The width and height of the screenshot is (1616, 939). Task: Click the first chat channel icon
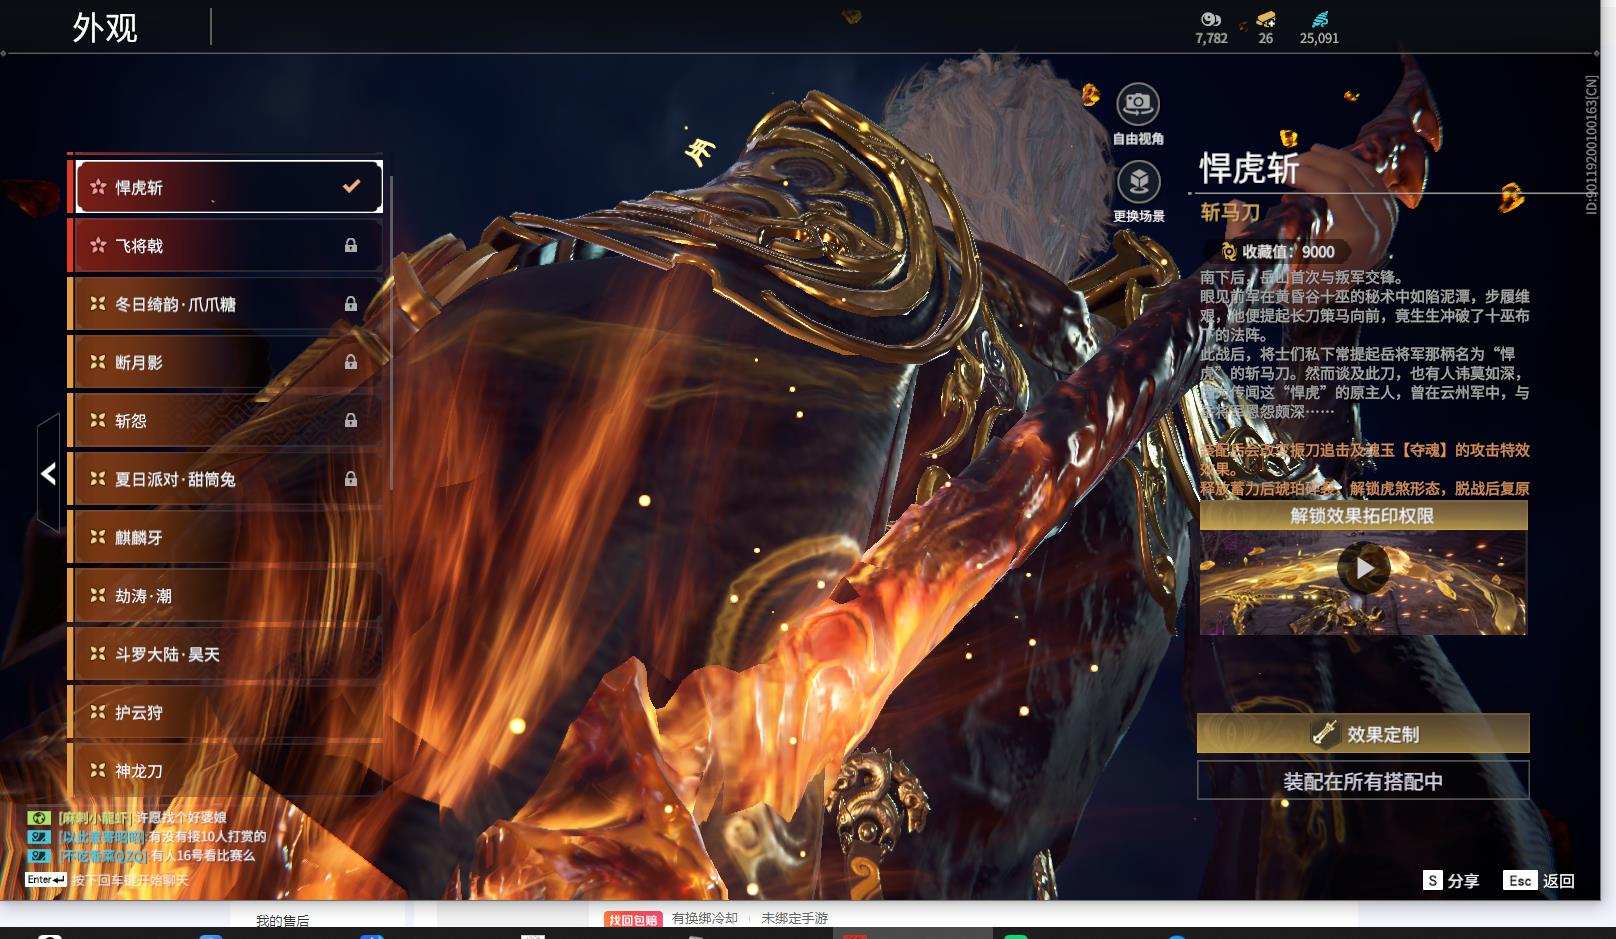(x=38, y=818)
